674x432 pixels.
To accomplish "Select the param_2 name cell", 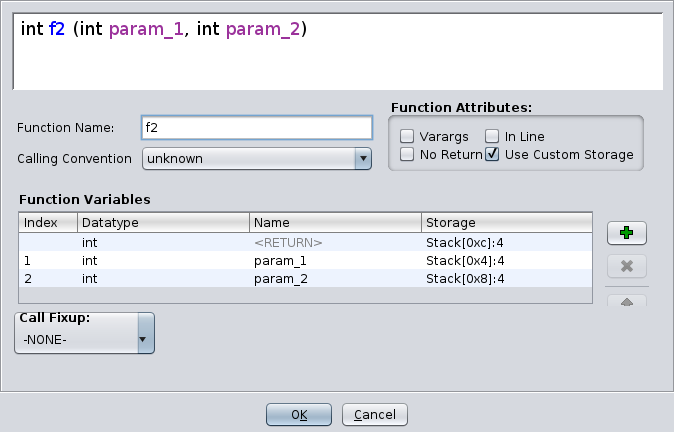I will pos(335,279).
